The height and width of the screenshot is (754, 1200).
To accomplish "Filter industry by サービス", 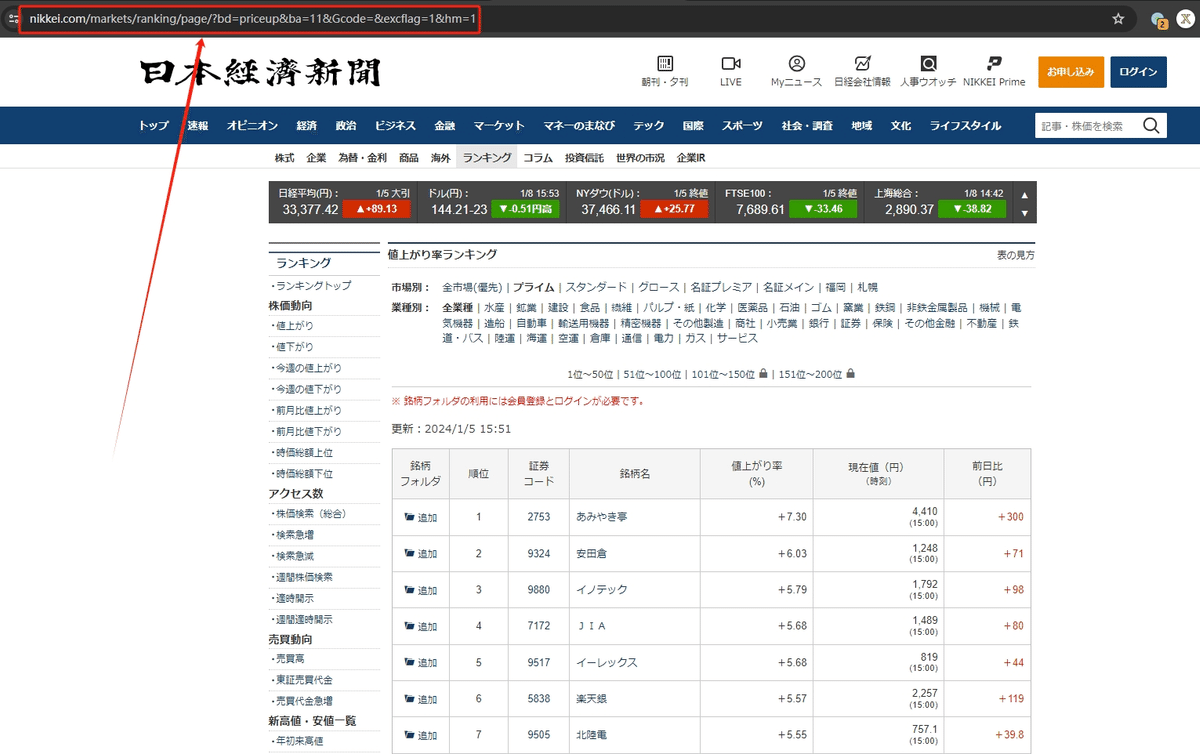I will click(x=737, y=338).
